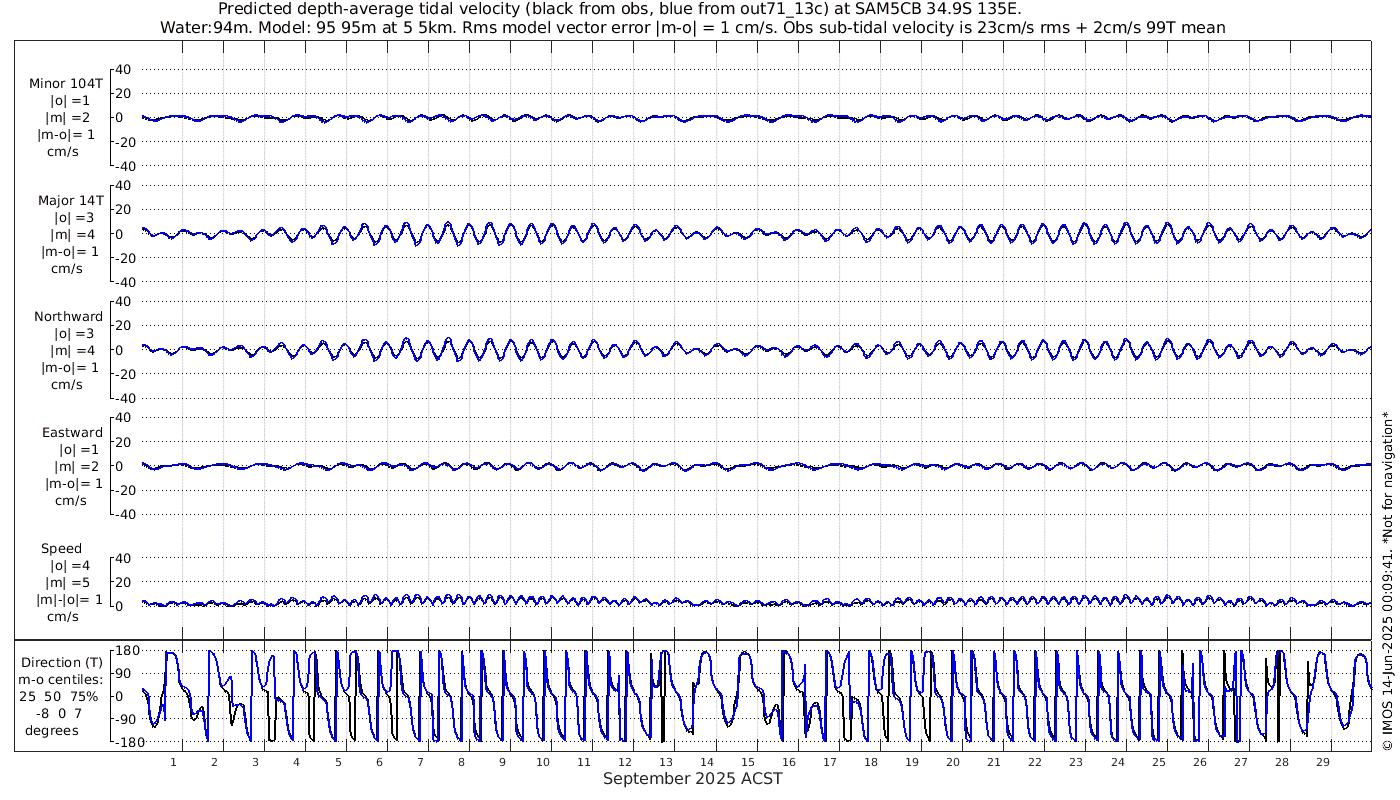The width and height of the screenshot is (1400, 800).
Task: Click the "Eastward" panel label
Action: pos(72,433)
